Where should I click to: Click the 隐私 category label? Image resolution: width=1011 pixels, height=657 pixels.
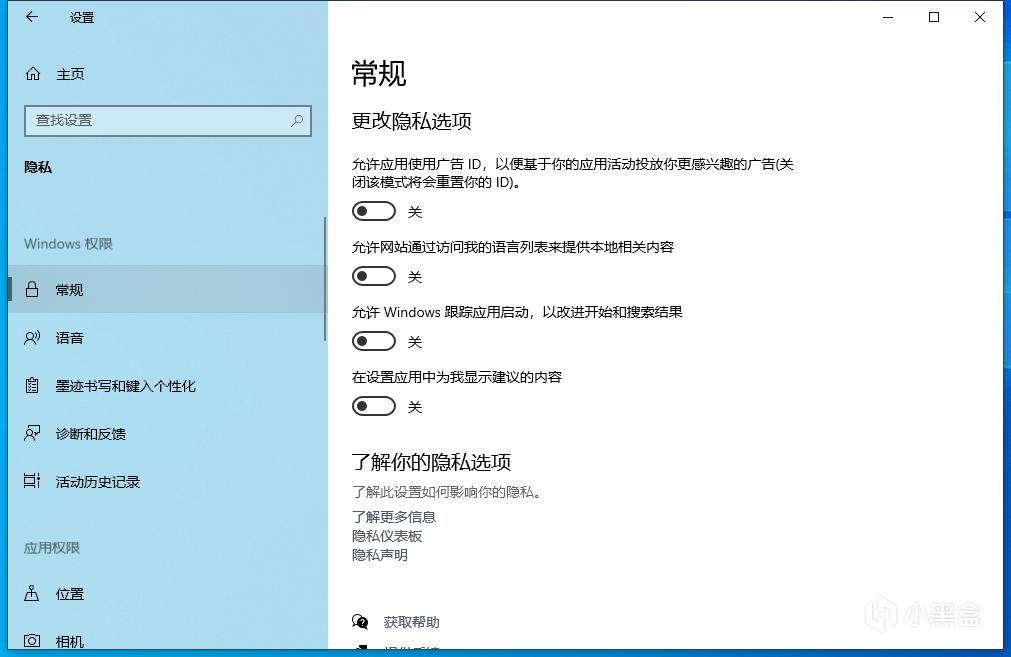[x=38, y=168]
